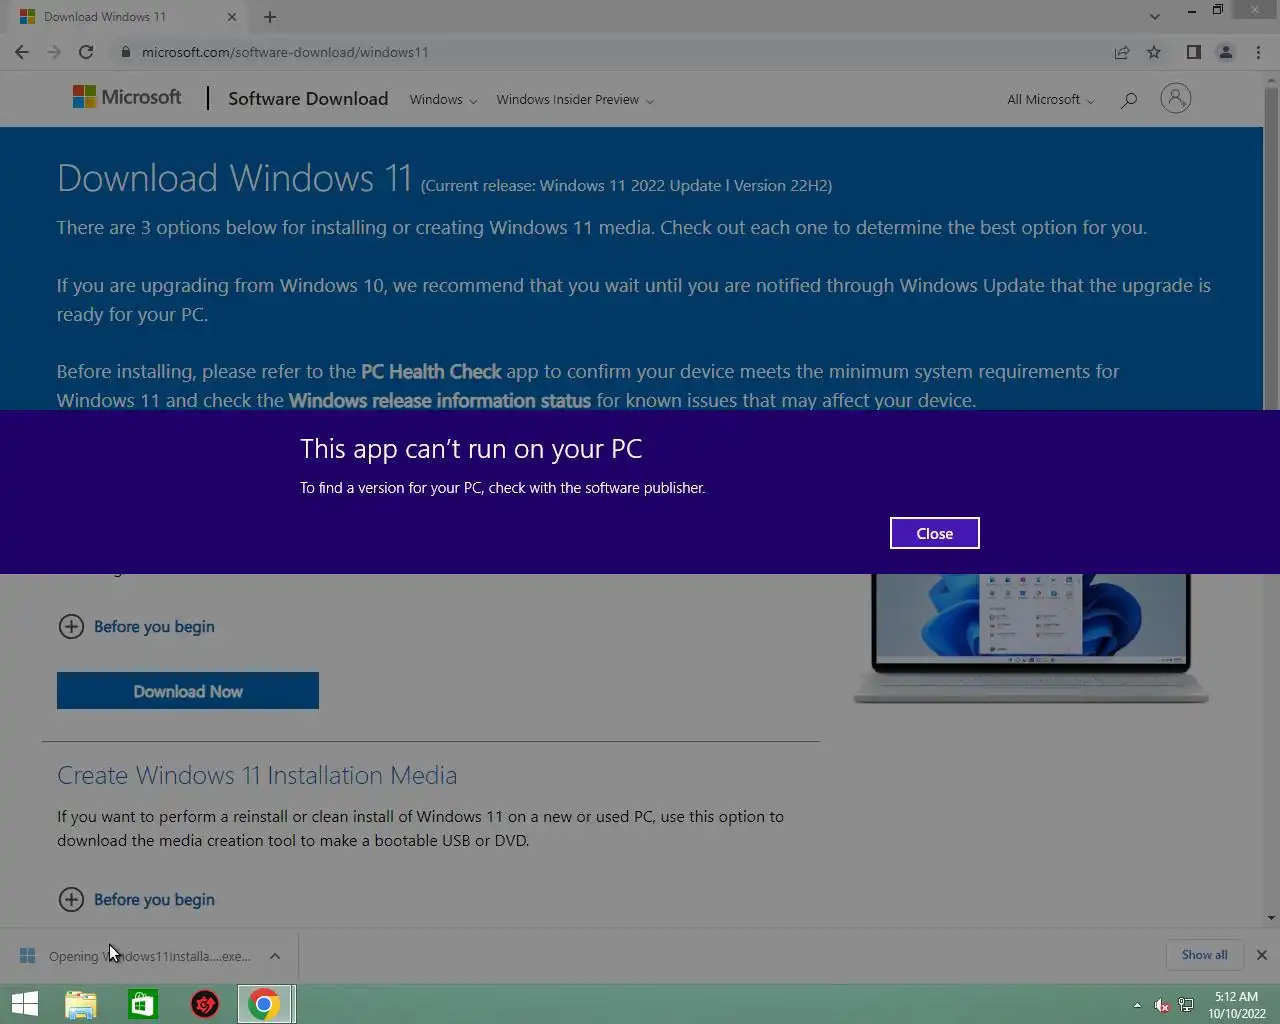The height and width of the screenshot is (1024, 1280).
Task: Click the account sign-in icon
Action: [1175, 98]
